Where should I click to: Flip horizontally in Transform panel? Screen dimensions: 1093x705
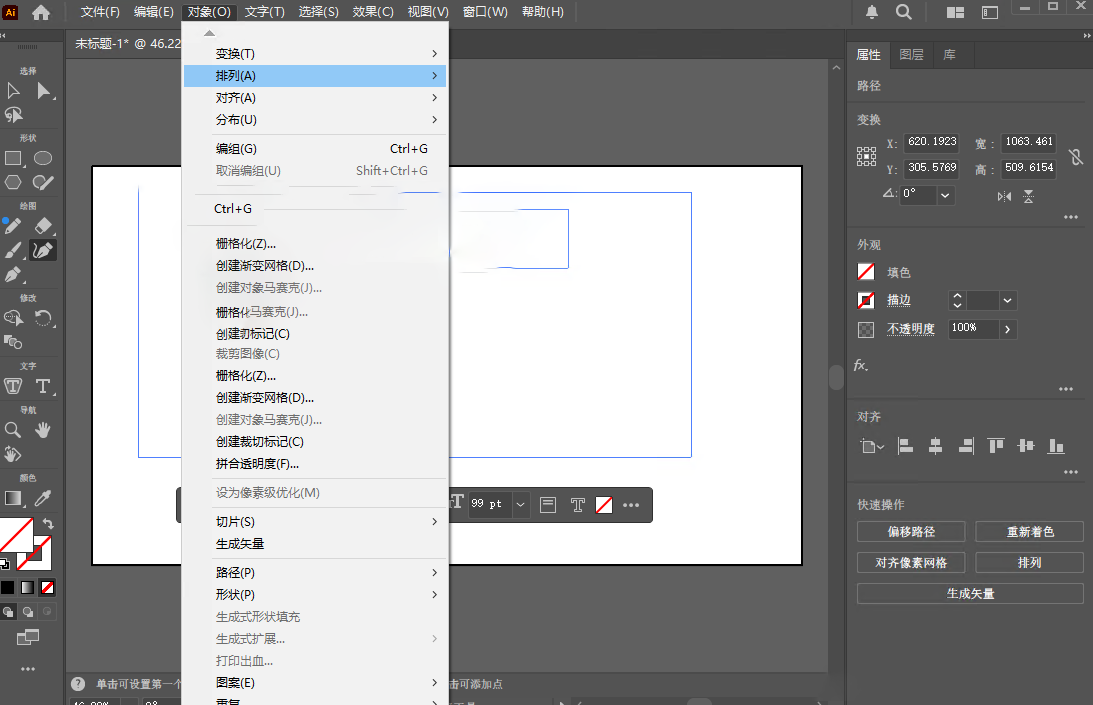1004,197
